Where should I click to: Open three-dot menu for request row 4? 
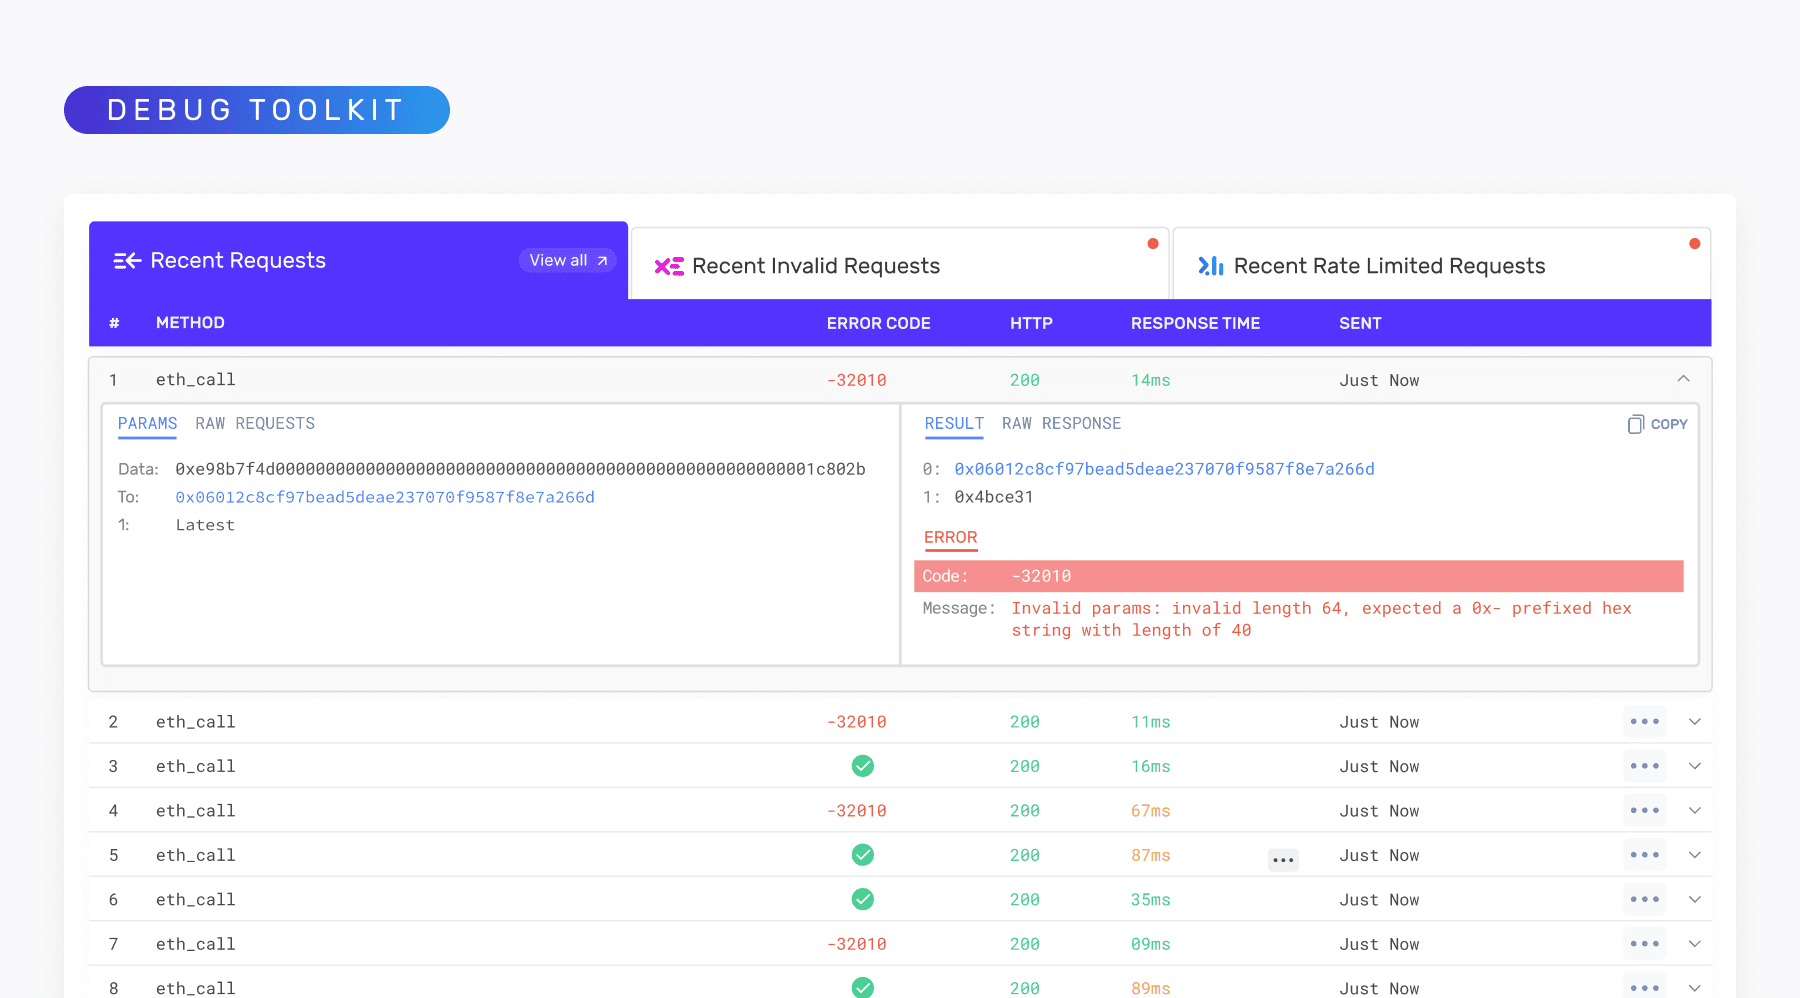[1644, 811]
